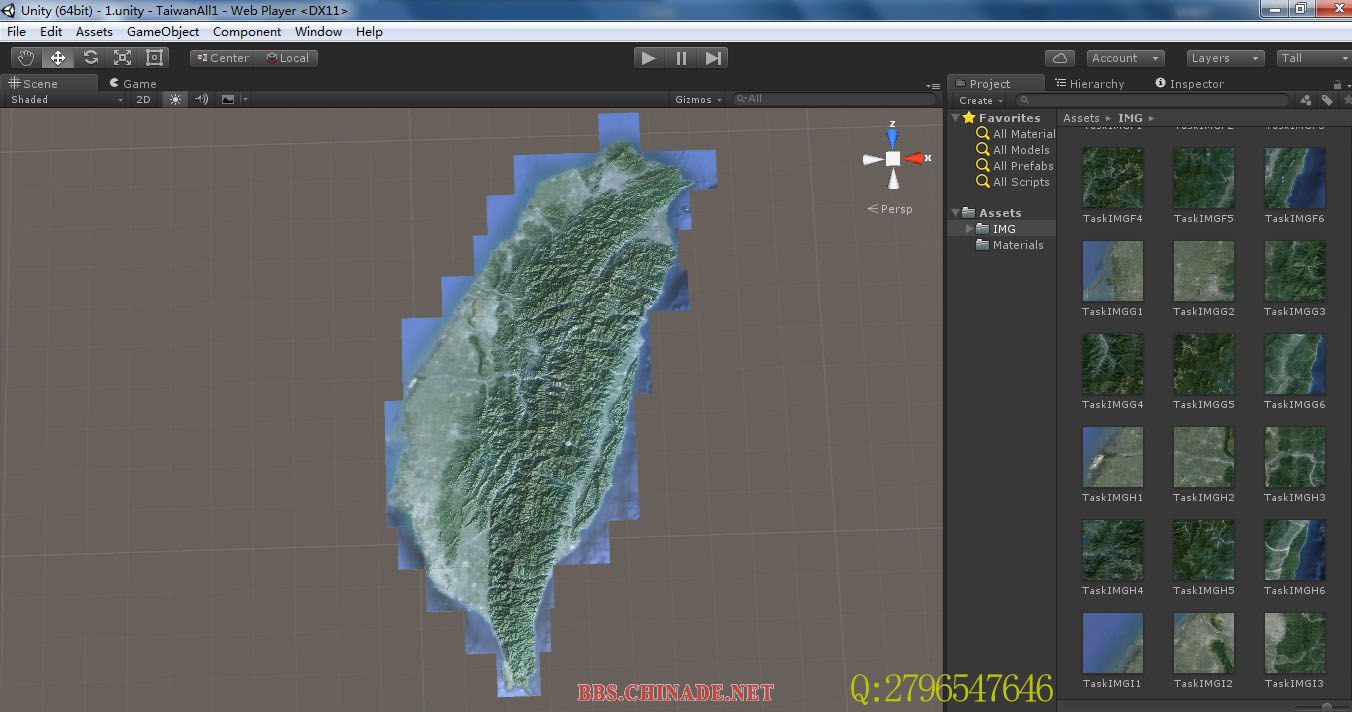Switch to the Hierarchy tab
1352x712 pixels.
pyautogui.click(x=1089, y=84)
